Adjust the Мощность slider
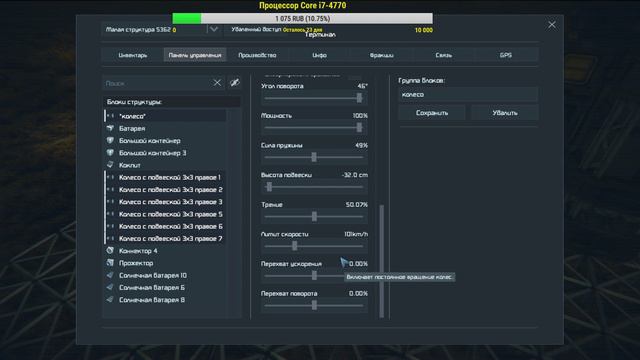The image size is (640, 360). [314, 127]
